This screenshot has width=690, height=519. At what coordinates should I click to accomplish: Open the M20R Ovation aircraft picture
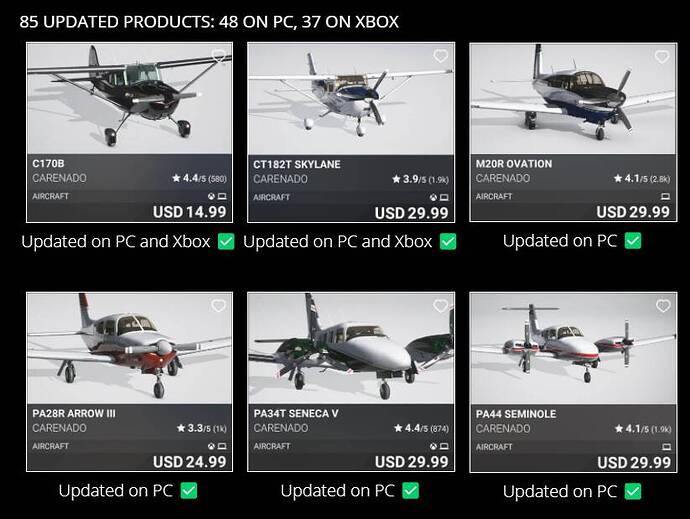pyautogui.click(x=573, y=97)
